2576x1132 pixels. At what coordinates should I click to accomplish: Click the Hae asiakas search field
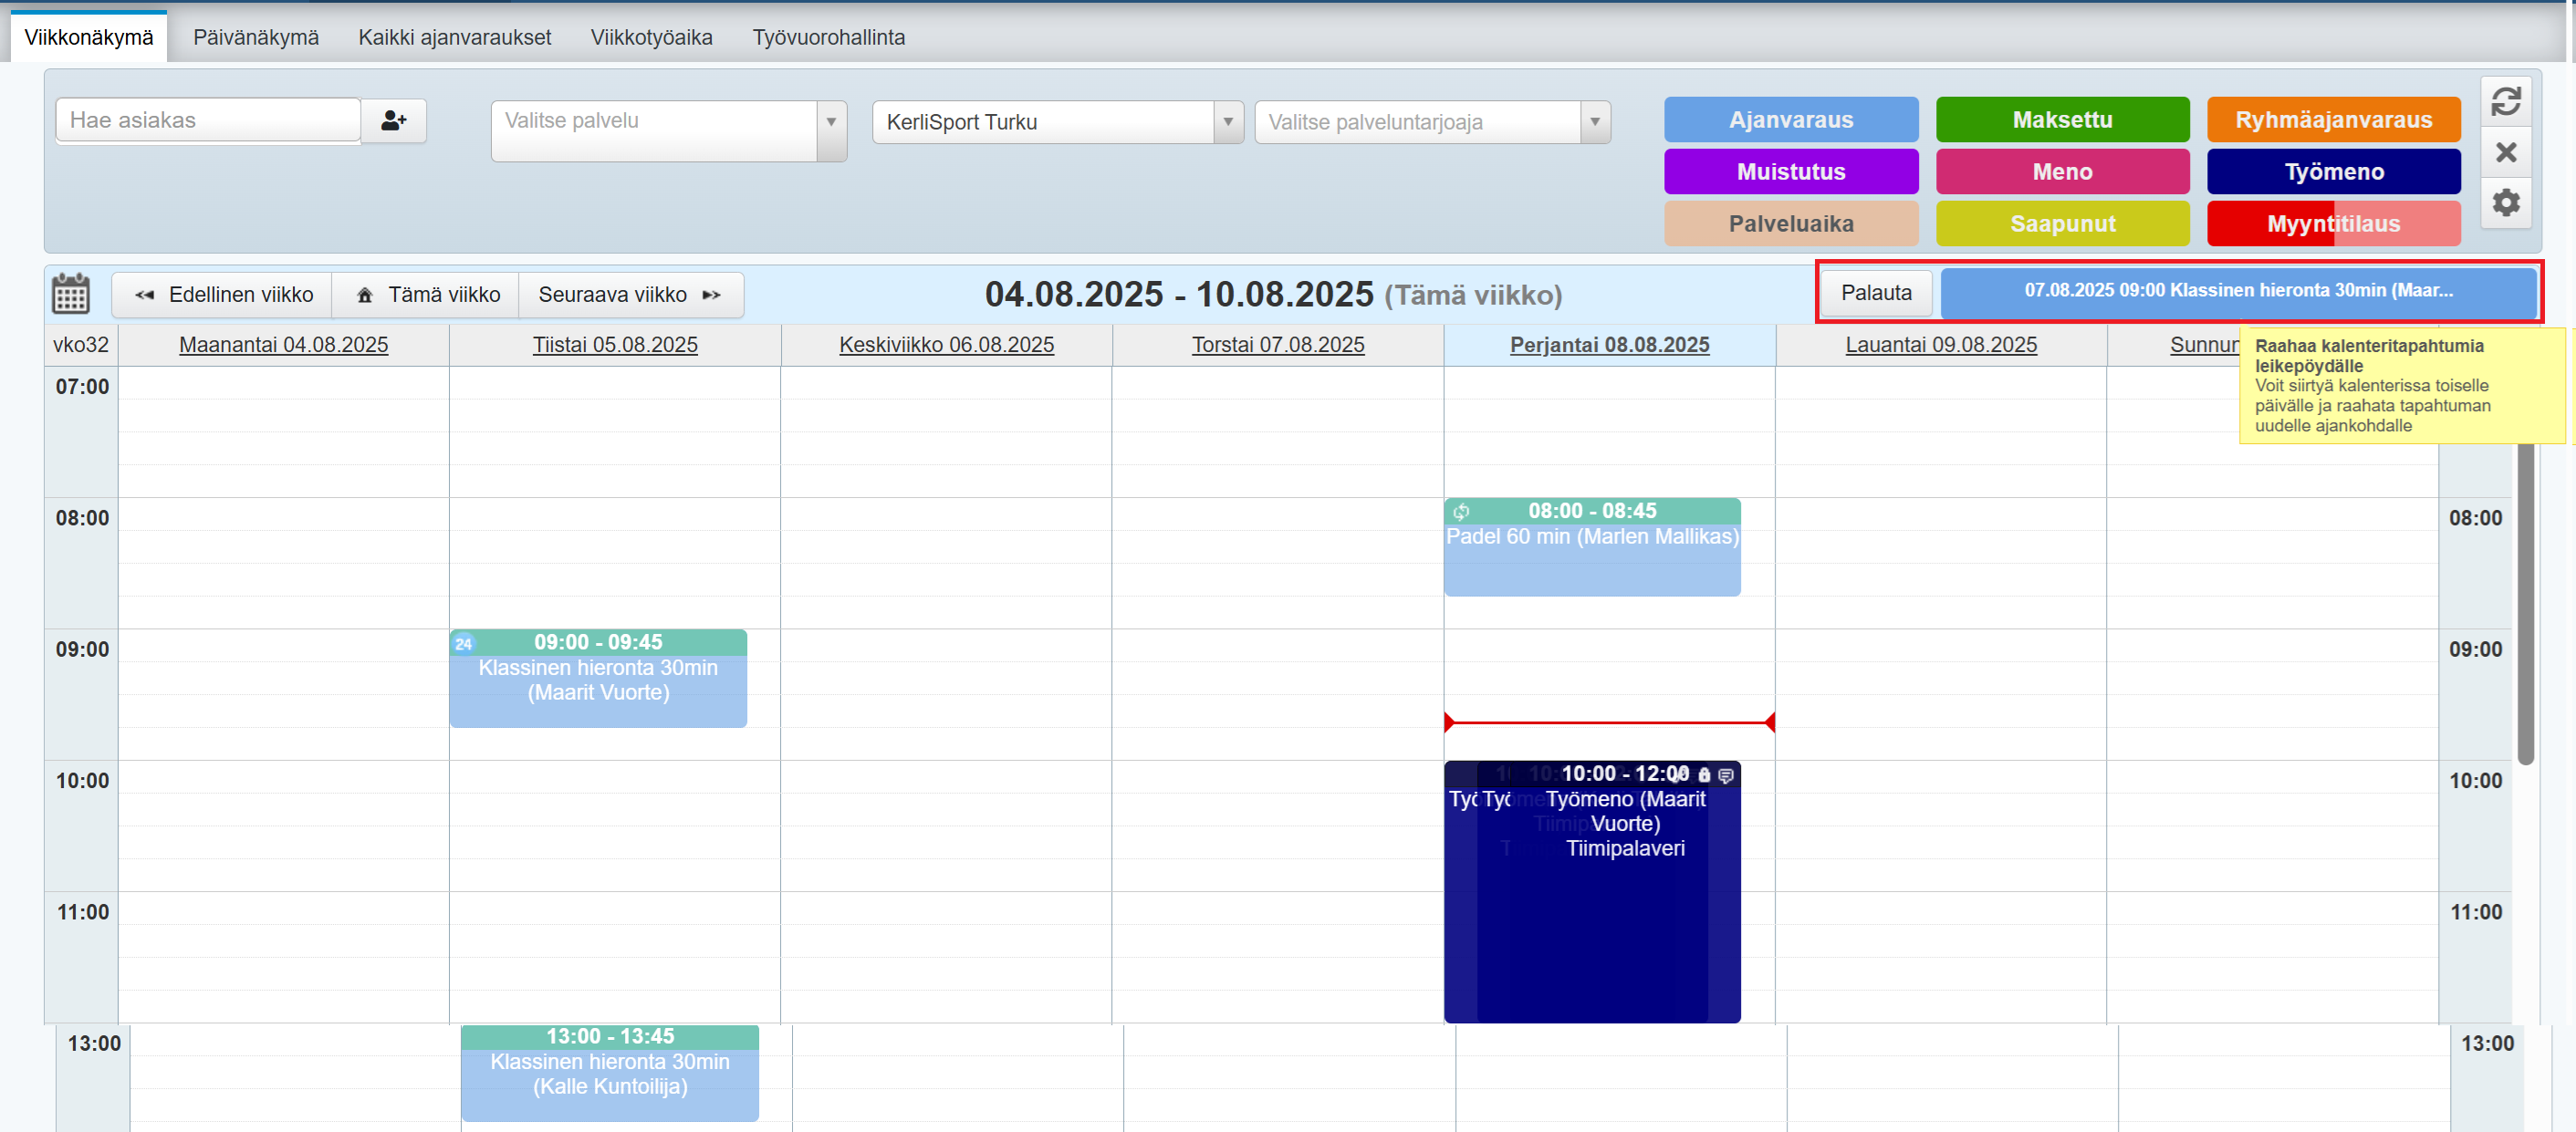pos(208,121)
